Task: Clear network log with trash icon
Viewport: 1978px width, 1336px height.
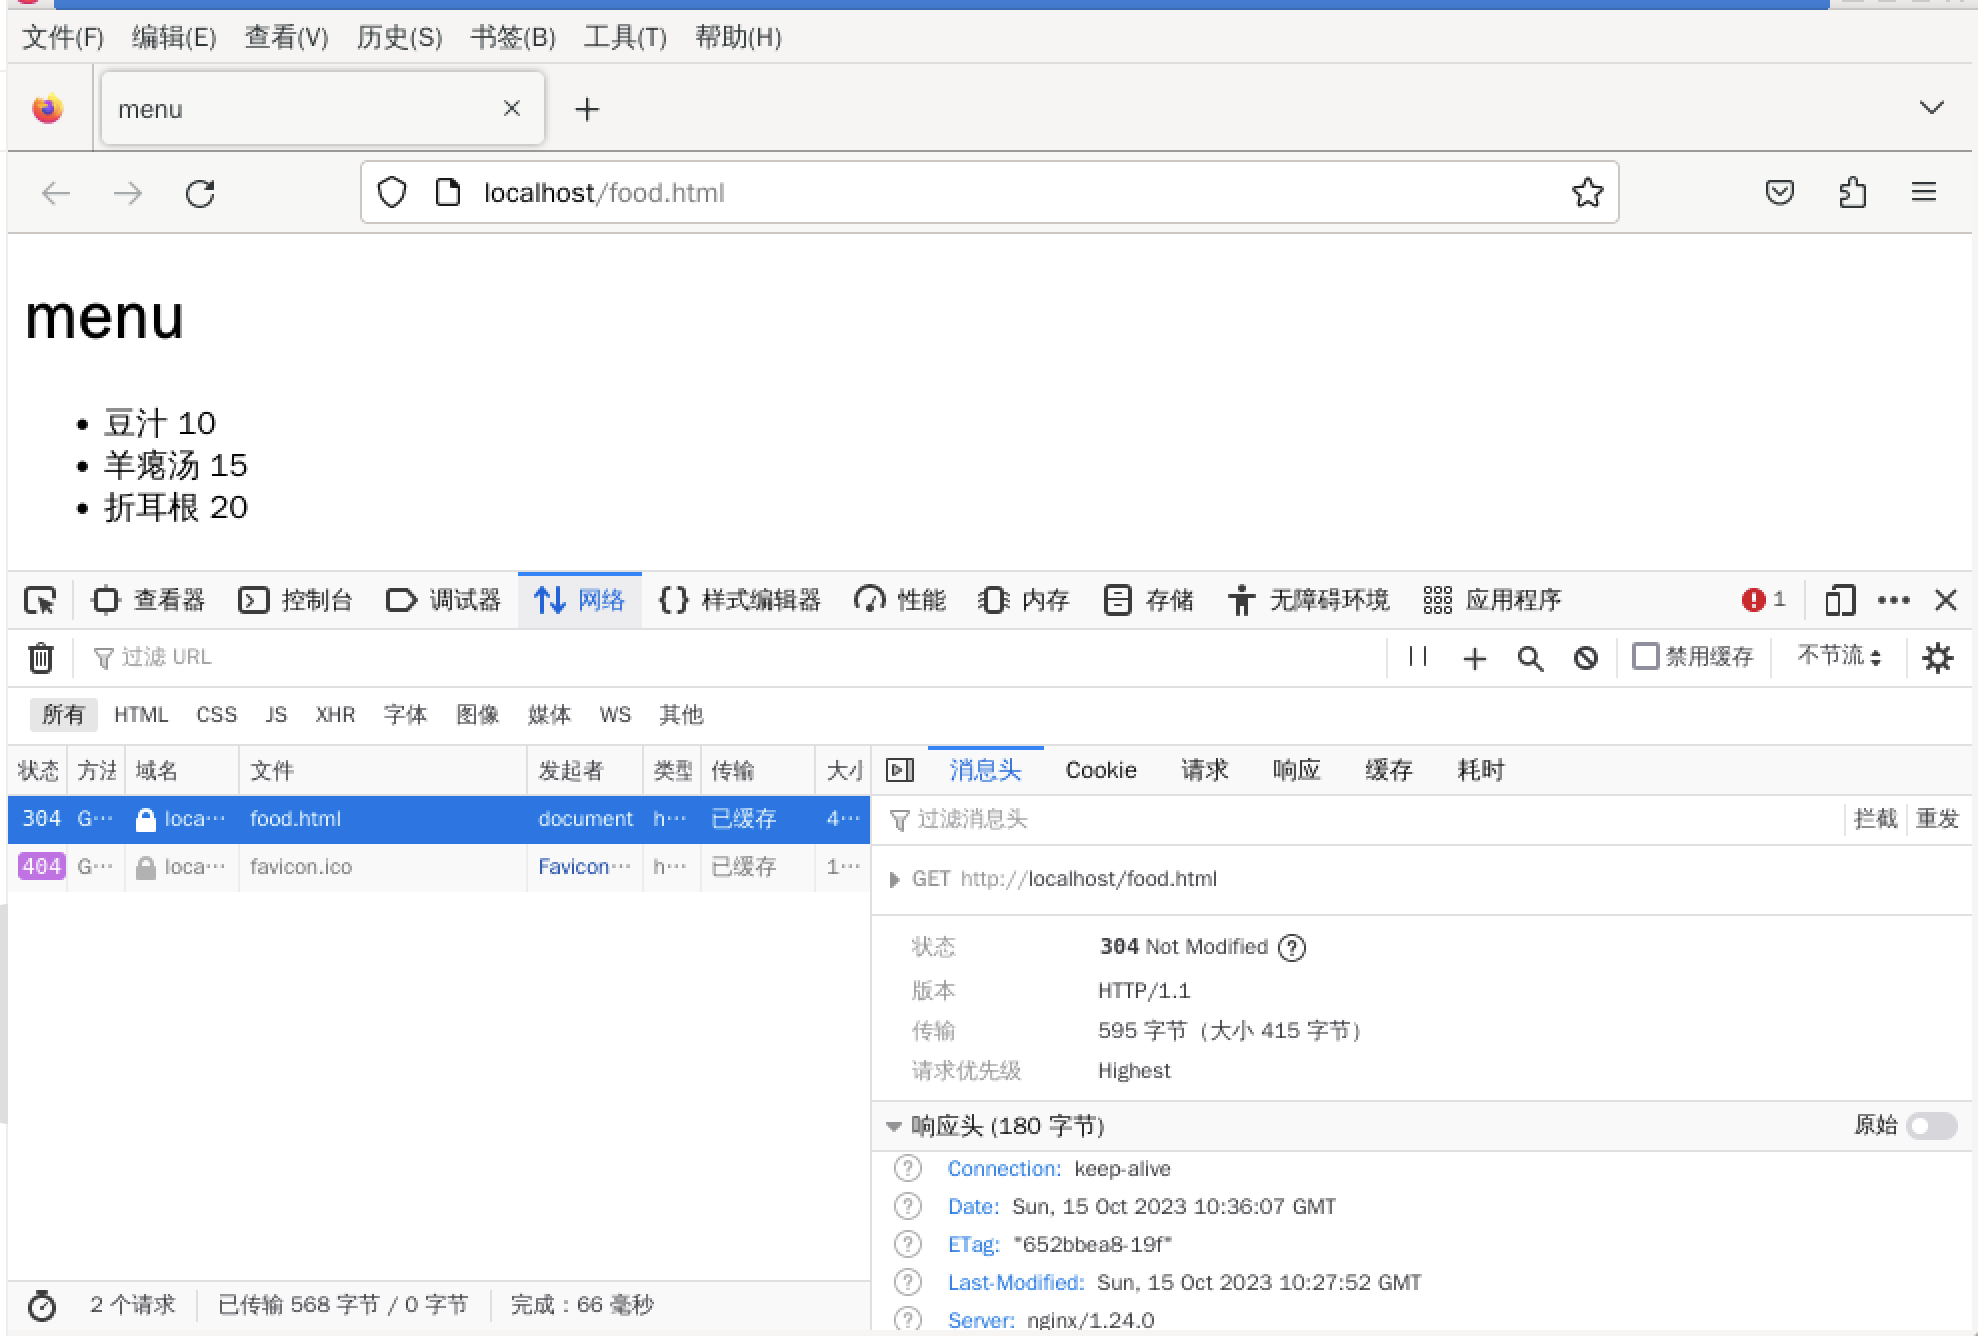Action: pos(41,657)
